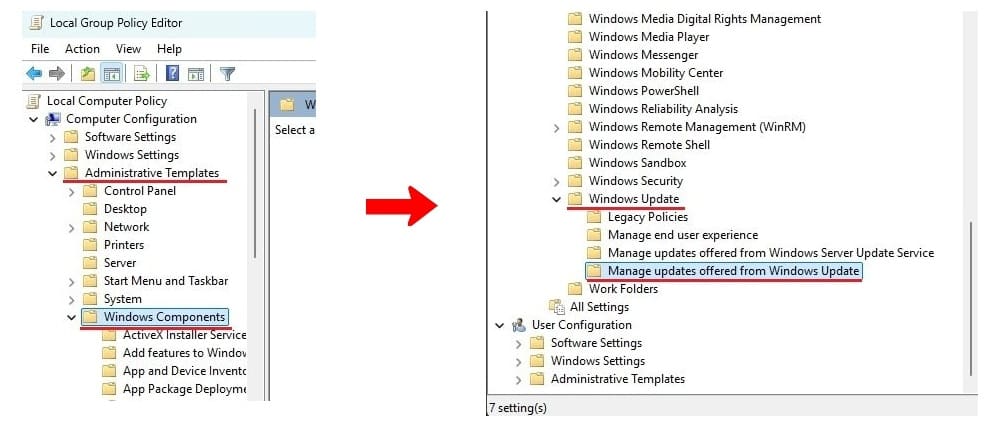Click the Export List toolbar icon
Image resolution: width=984 pixels, height=438 pixels.
tap(142, 74)
